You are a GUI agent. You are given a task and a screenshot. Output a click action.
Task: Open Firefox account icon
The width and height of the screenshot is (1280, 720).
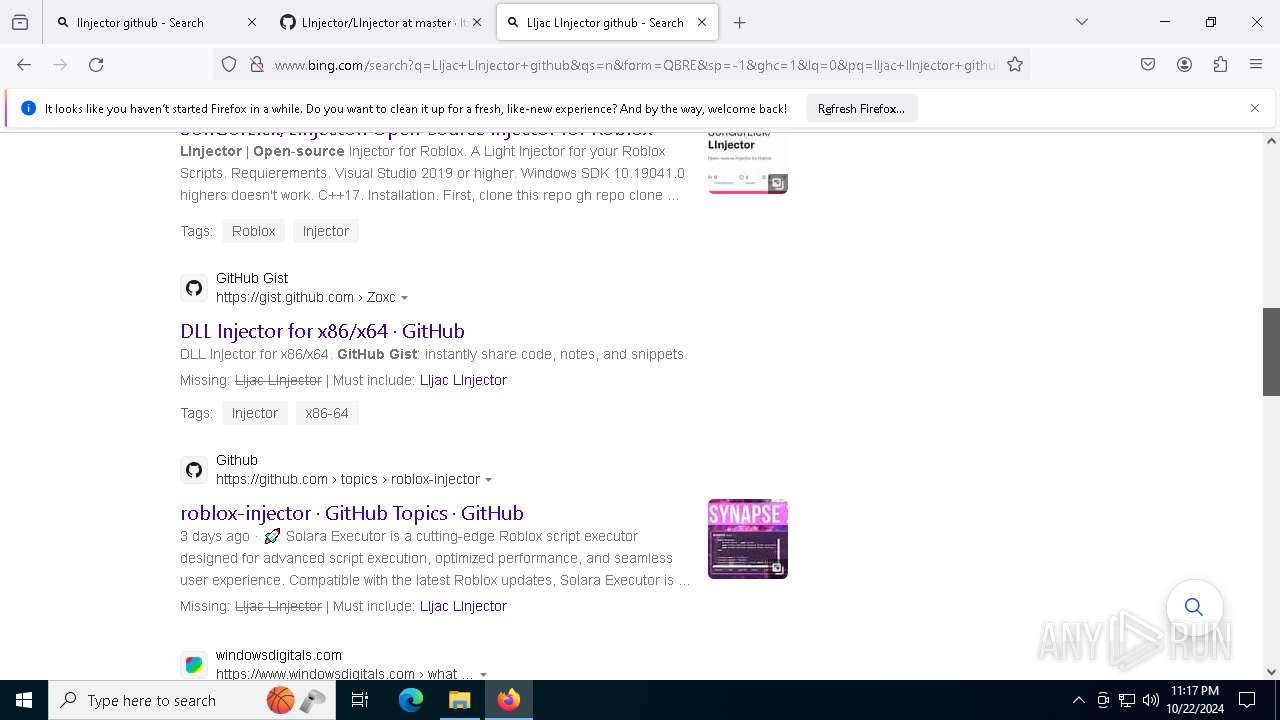point(1184,64)
